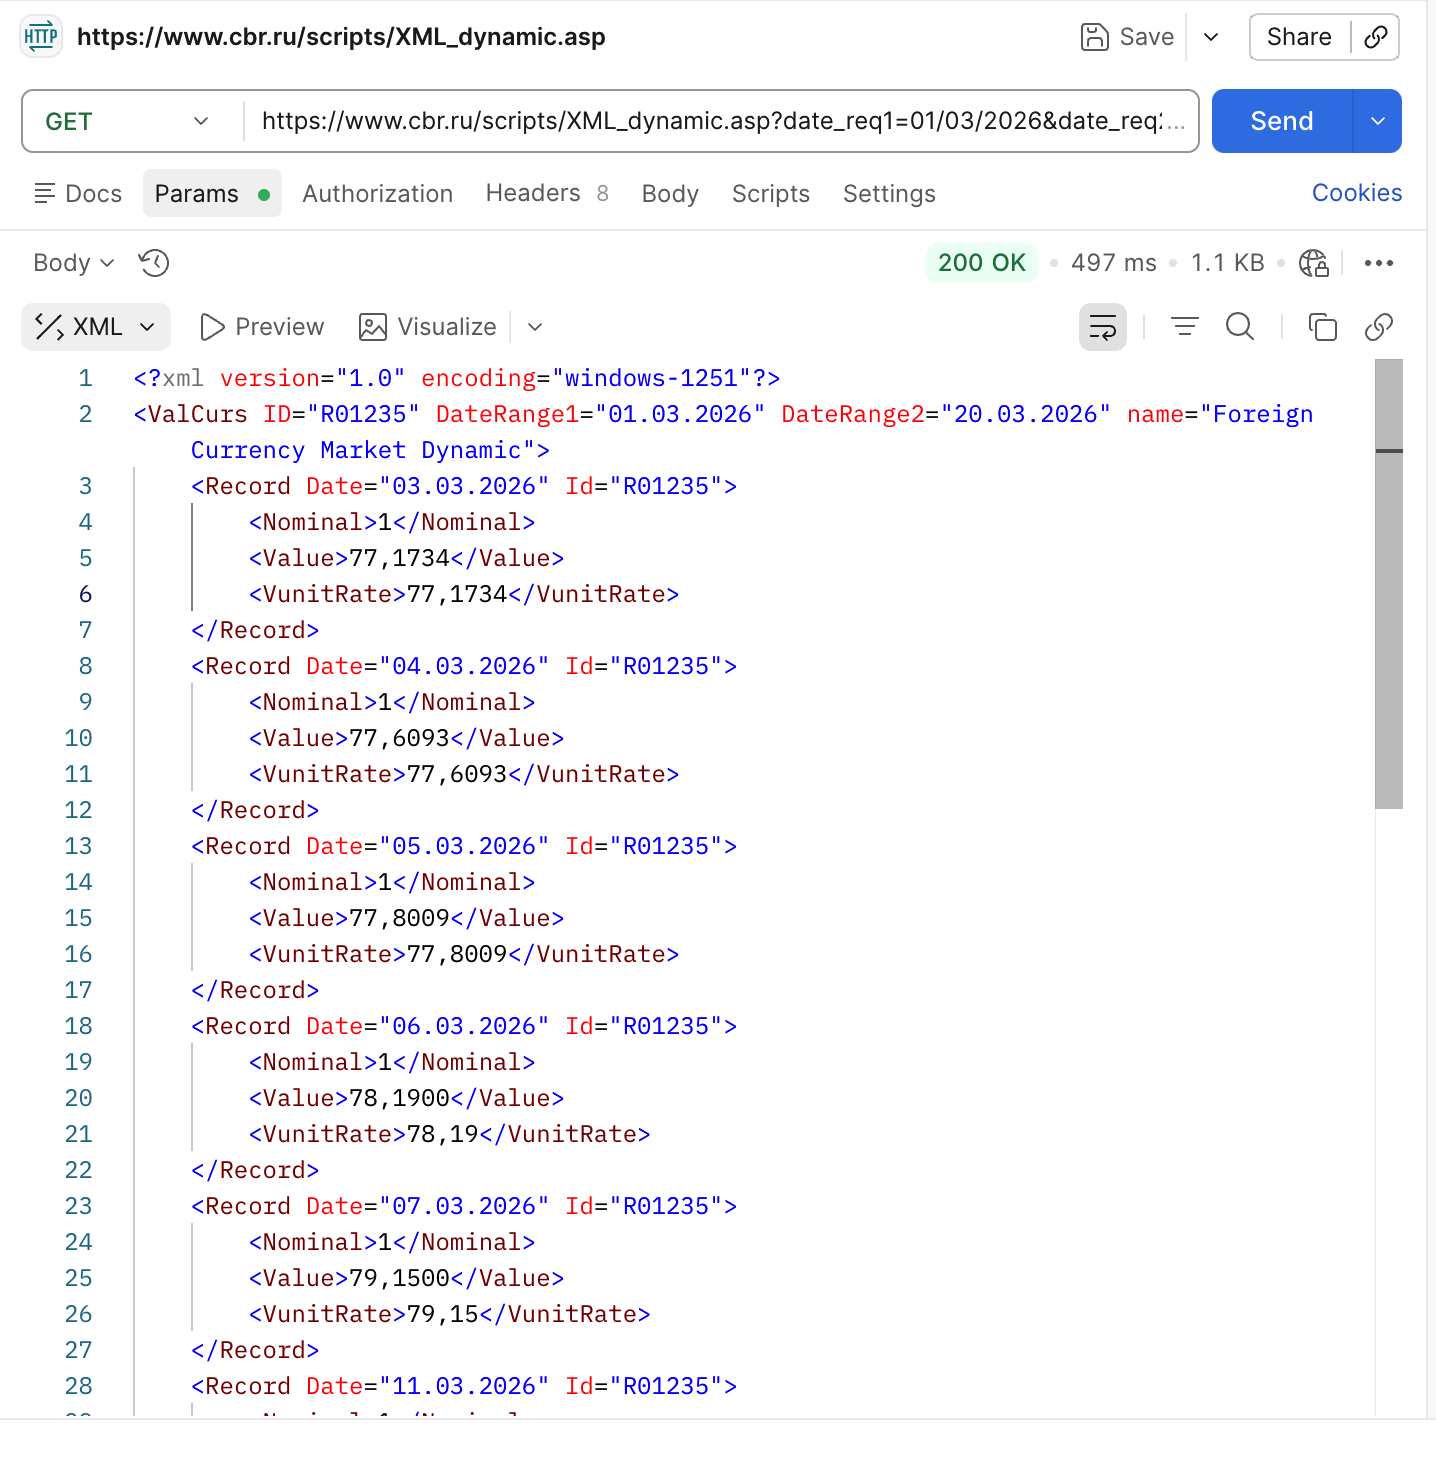Click the globe icon beside response size
Screen dimensions: 1436x1468
click(1313, 263)
